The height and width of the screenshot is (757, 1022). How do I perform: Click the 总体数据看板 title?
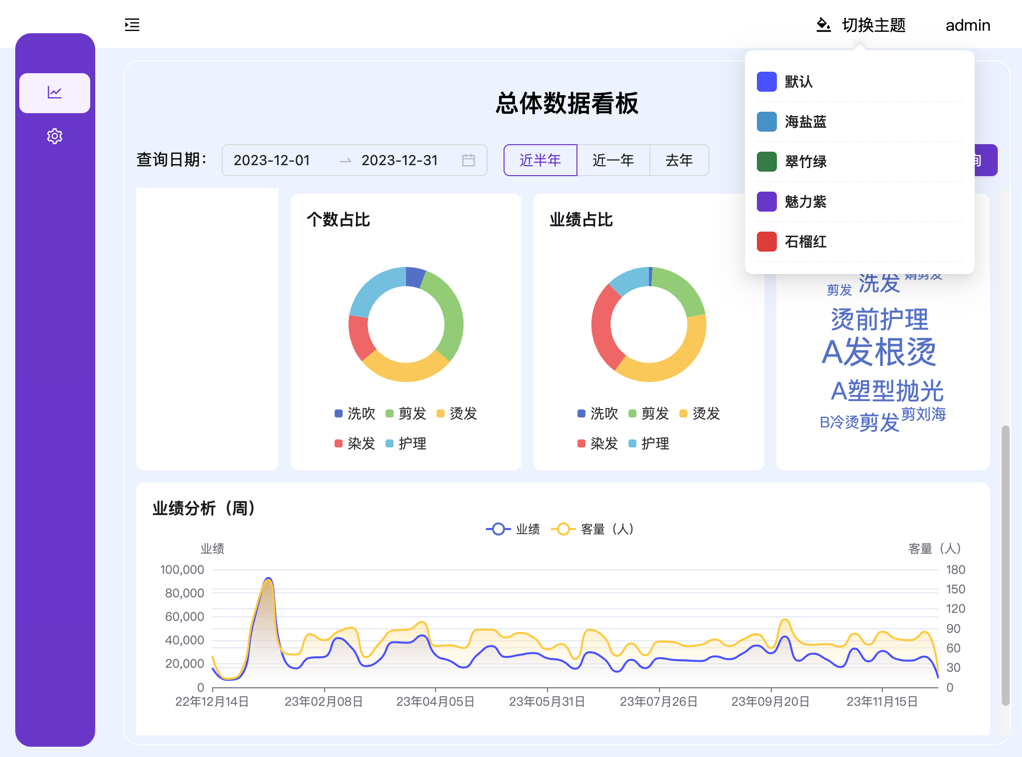pyautogui.click(x=566, y=103)
